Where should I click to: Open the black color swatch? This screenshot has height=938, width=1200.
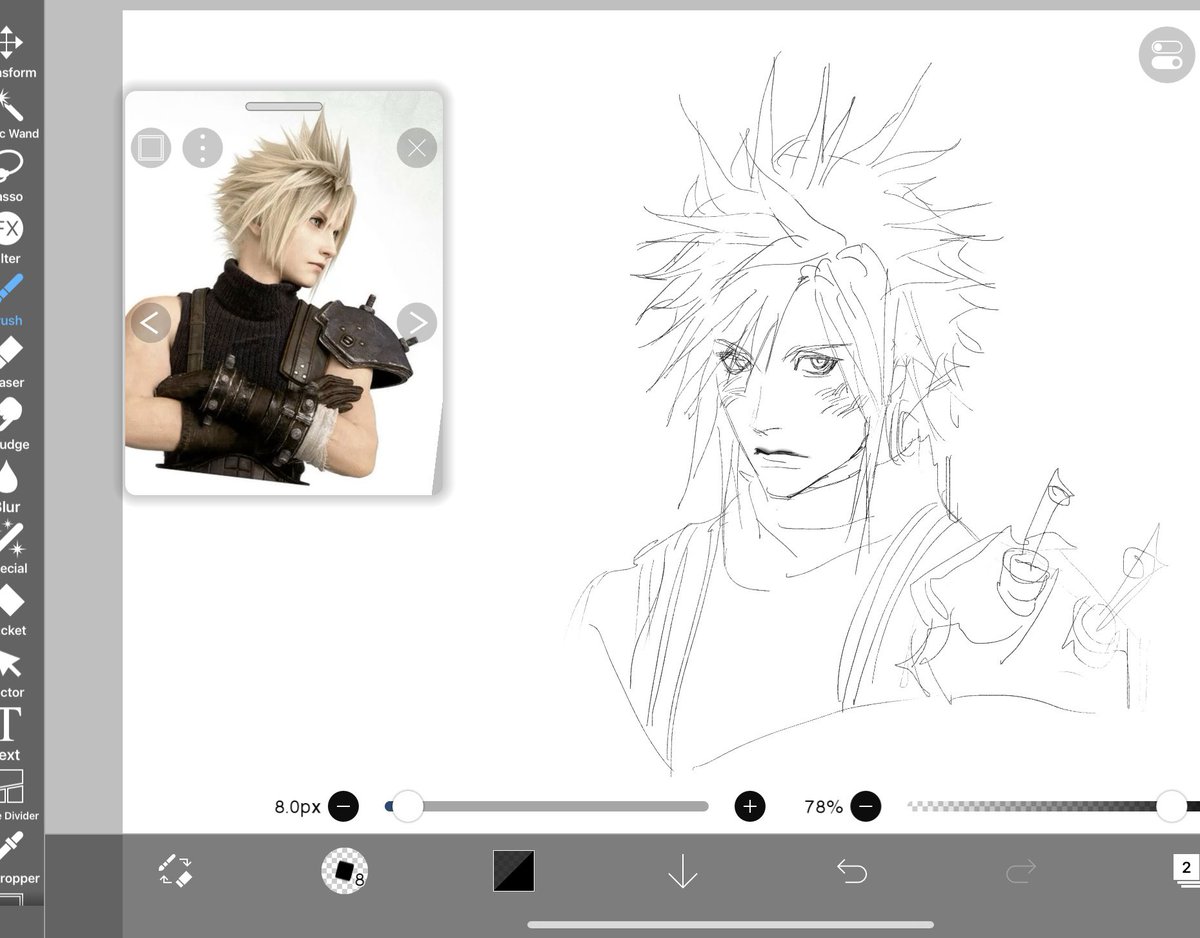point(514,871)
